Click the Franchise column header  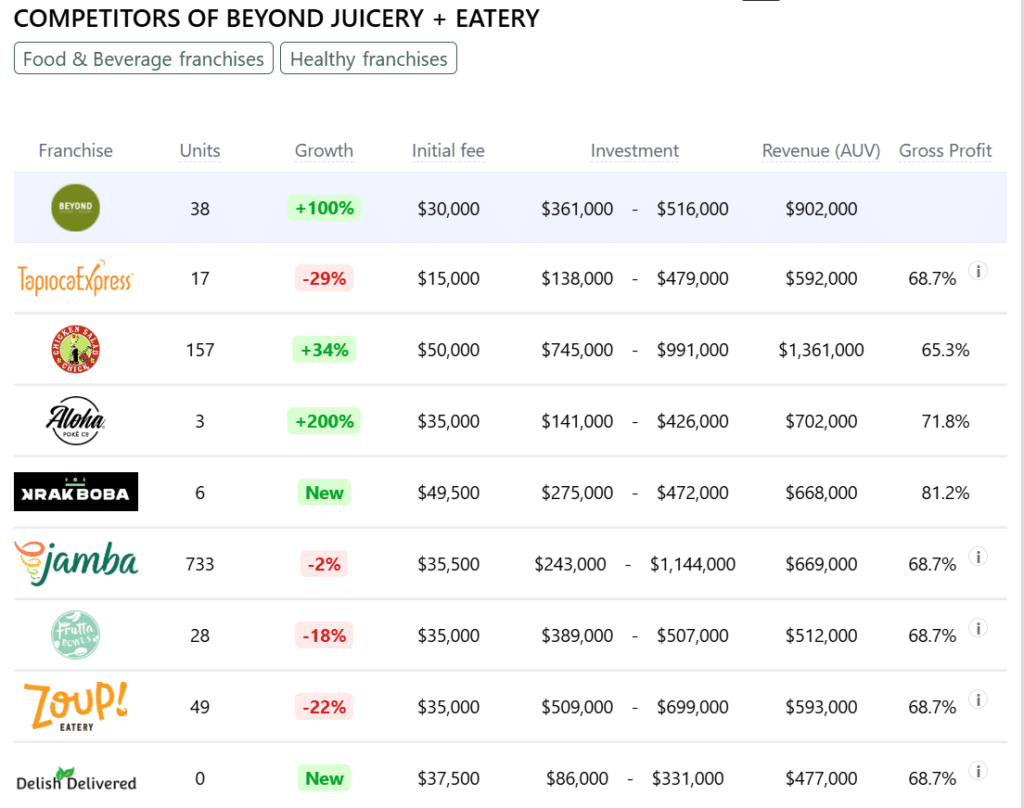[x=75, y=151]
